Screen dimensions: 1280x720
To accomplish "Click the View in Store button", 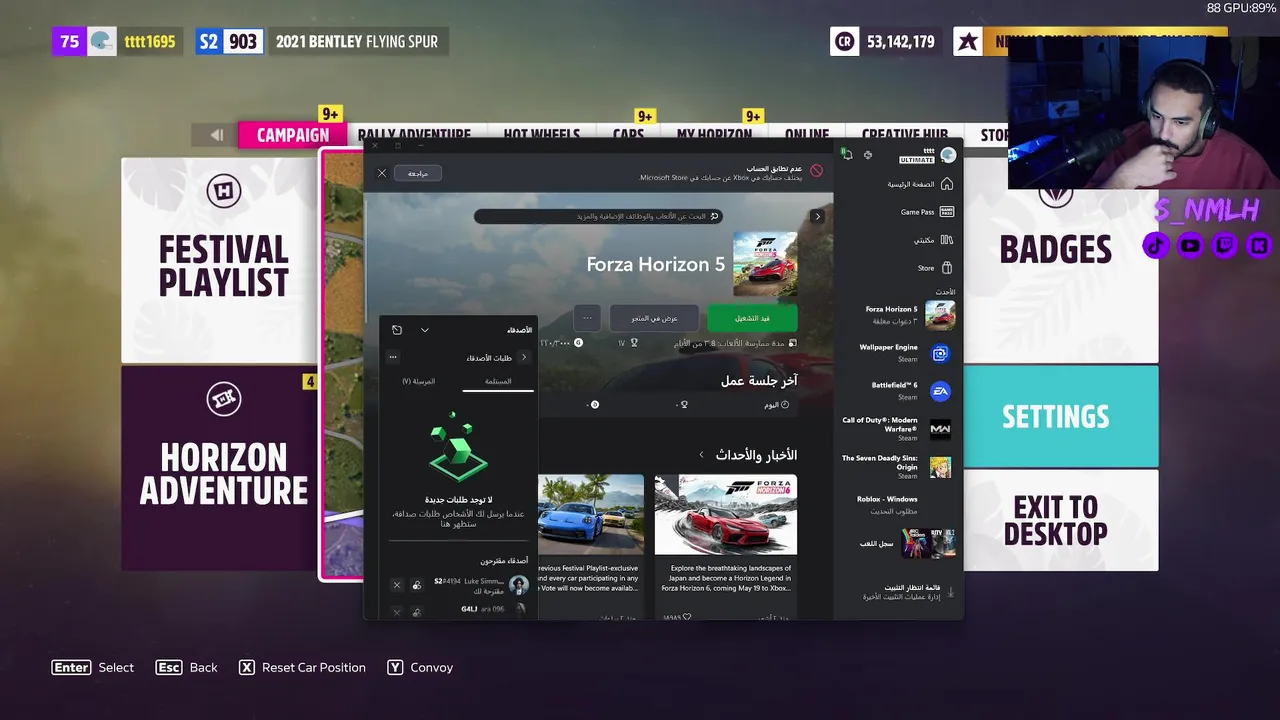I will click(654, 318).
